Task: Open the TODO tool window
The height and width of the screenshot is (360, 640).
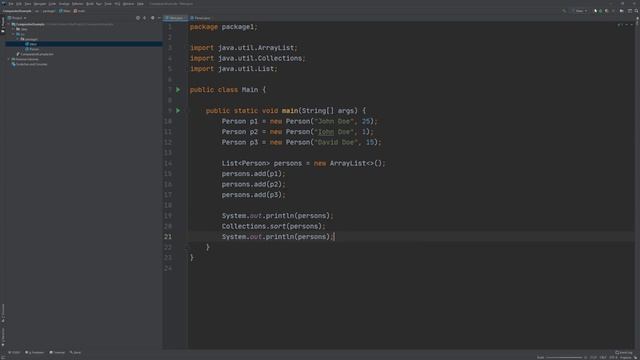Action: [x=14, y=352]
